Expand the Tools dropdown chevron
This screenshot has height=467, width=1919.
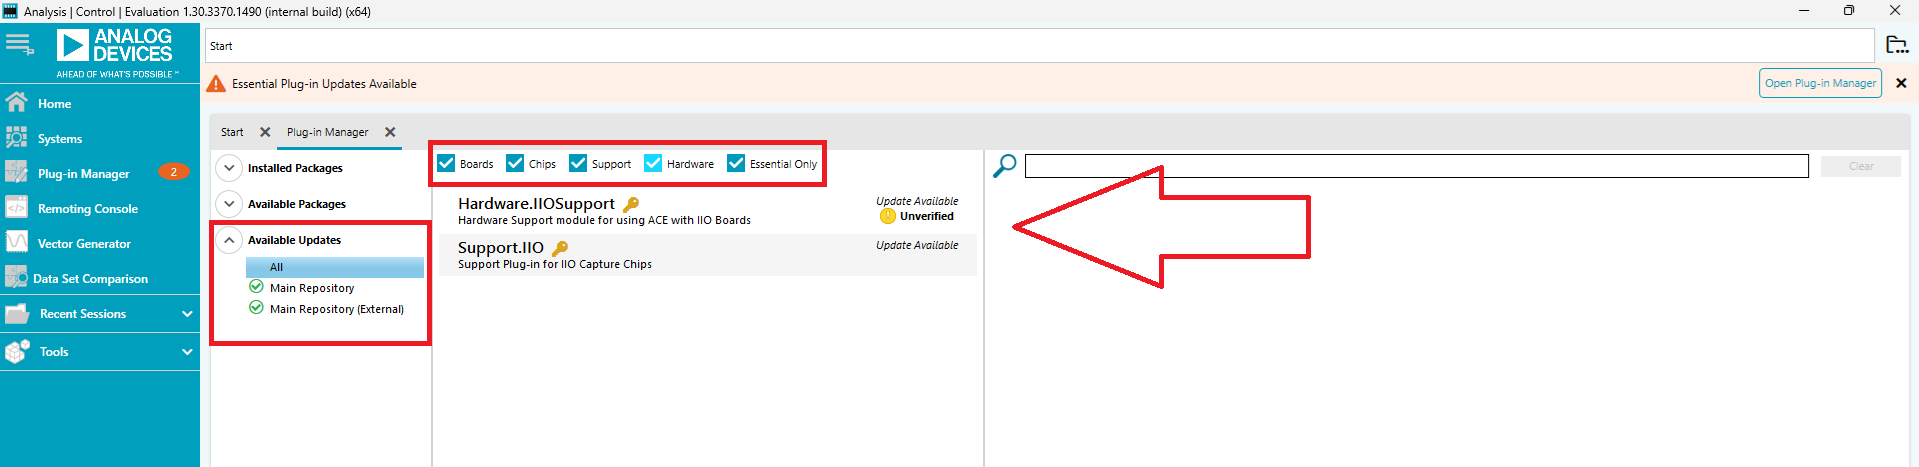pyautogui.click(x=187, y=352)
